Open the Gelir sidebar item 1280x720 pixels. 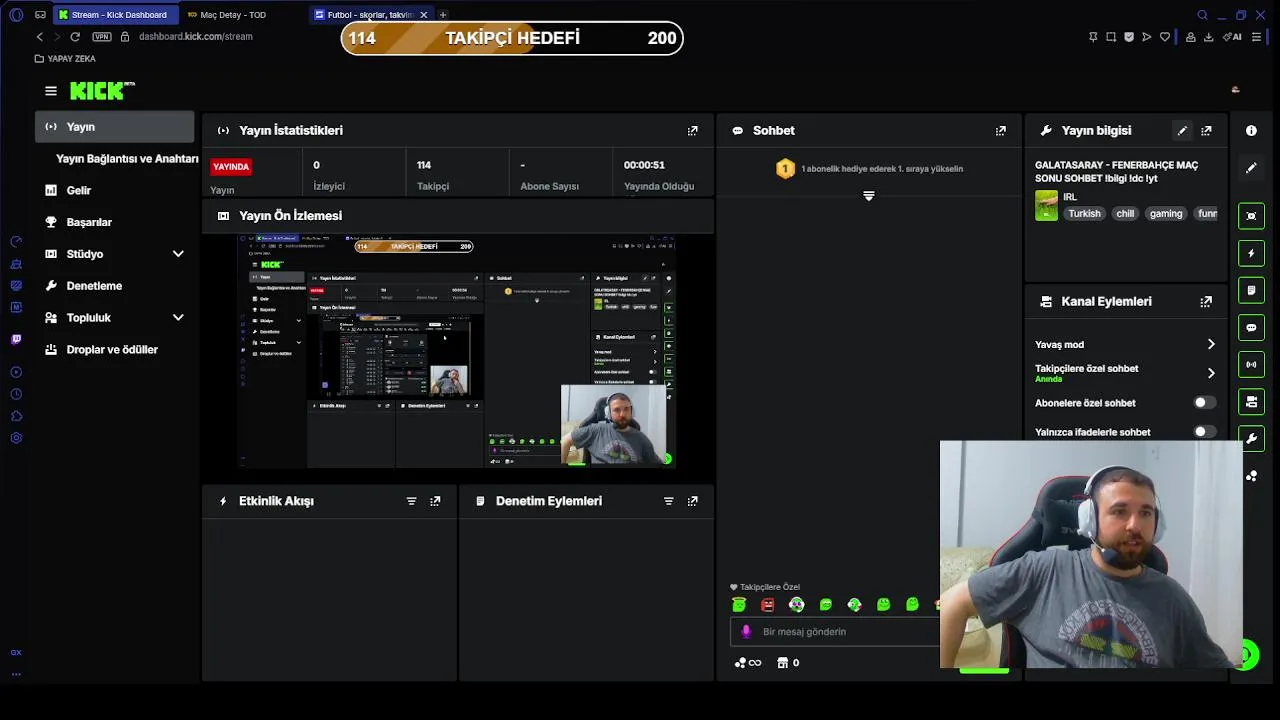pyautogui.click(x=78, y=190)
